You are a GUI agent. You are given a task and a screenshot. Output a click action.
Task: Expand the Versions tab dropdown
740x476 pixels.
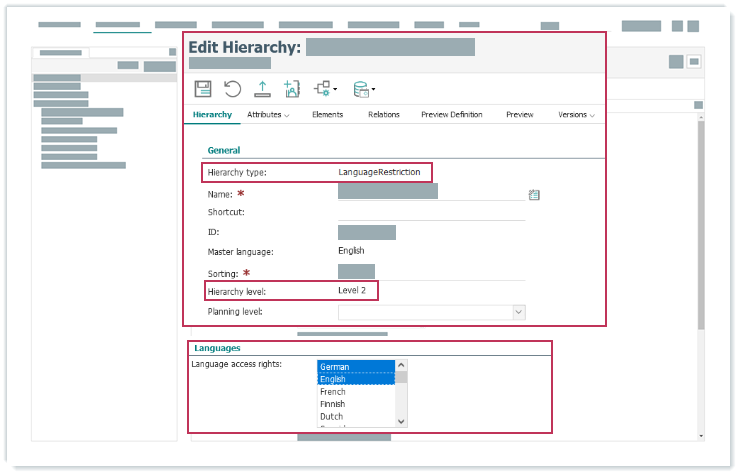pyautogui.click(x=576, y=115)
